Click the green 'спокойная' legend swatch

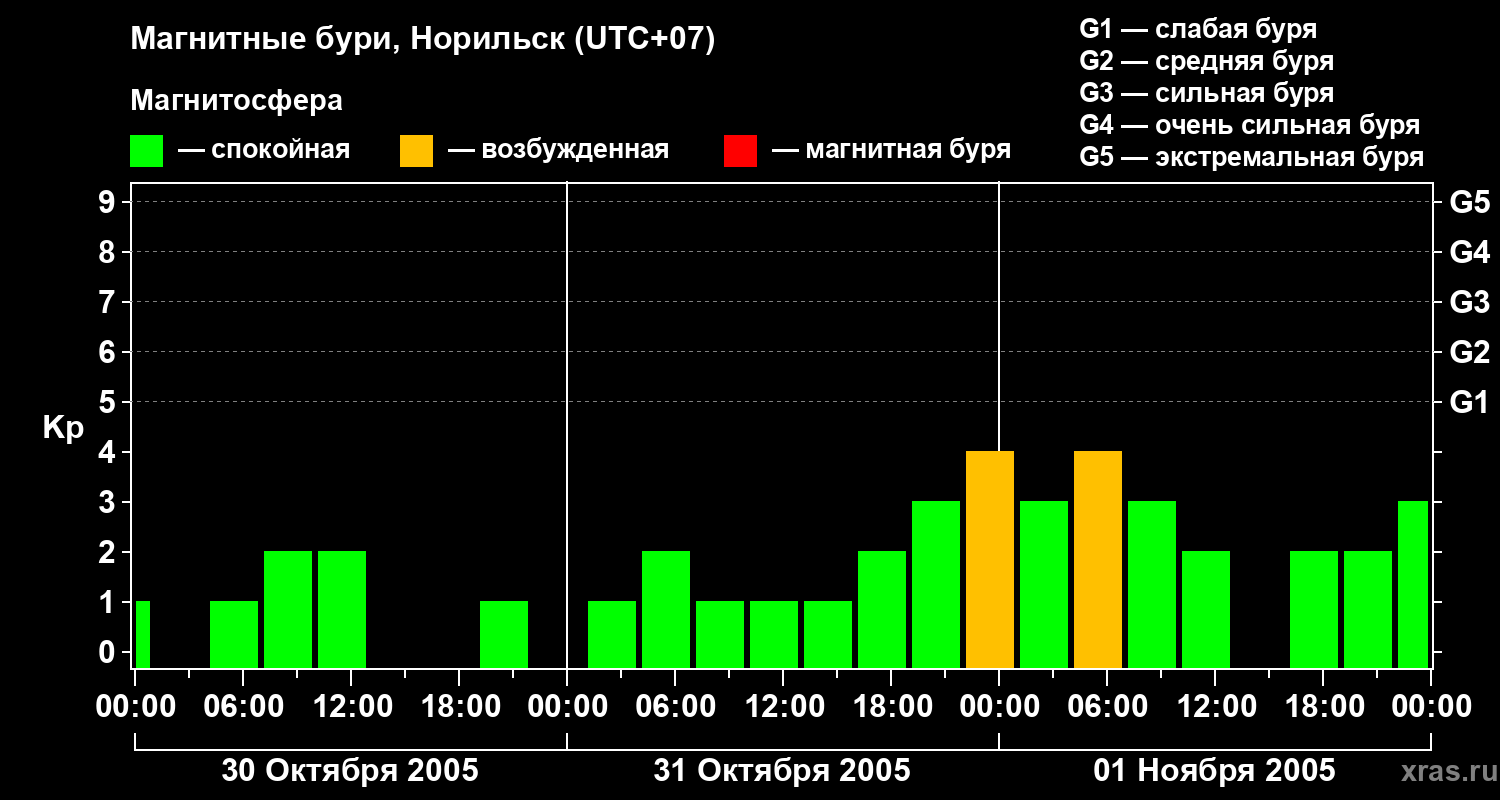click(x=146, y=151)
